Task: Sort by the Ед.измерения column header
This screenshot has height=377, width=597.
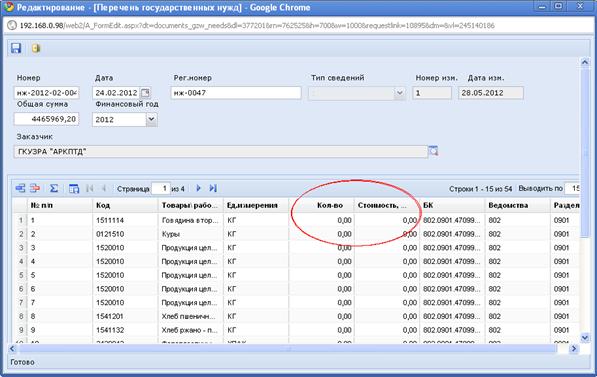Action: 256,205
